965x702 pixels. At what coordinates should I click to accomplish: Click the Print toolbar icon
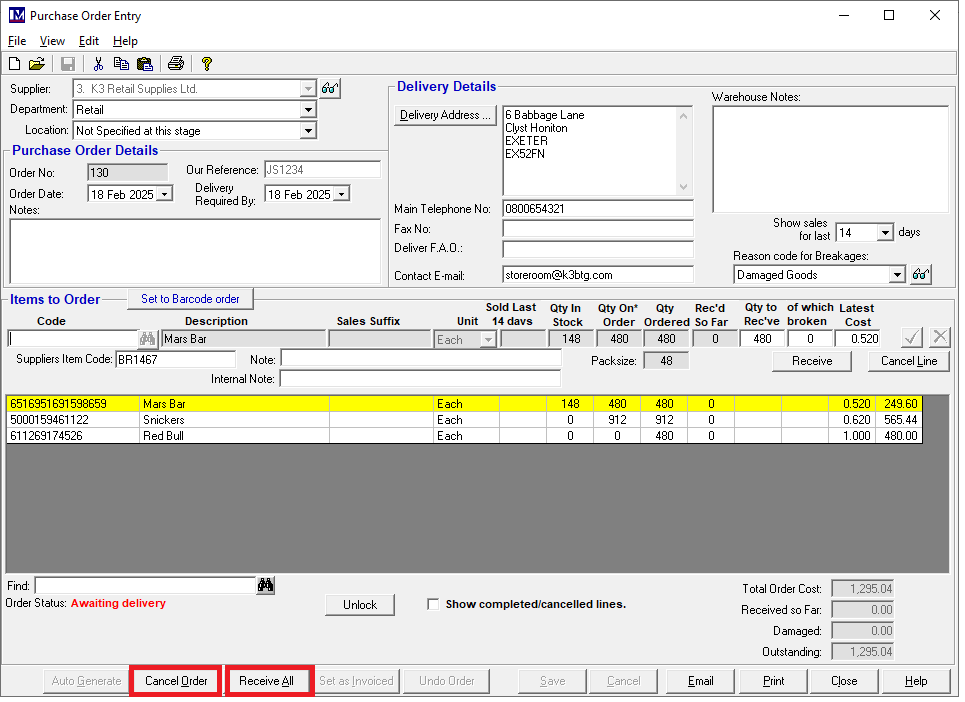coord(176,64)
